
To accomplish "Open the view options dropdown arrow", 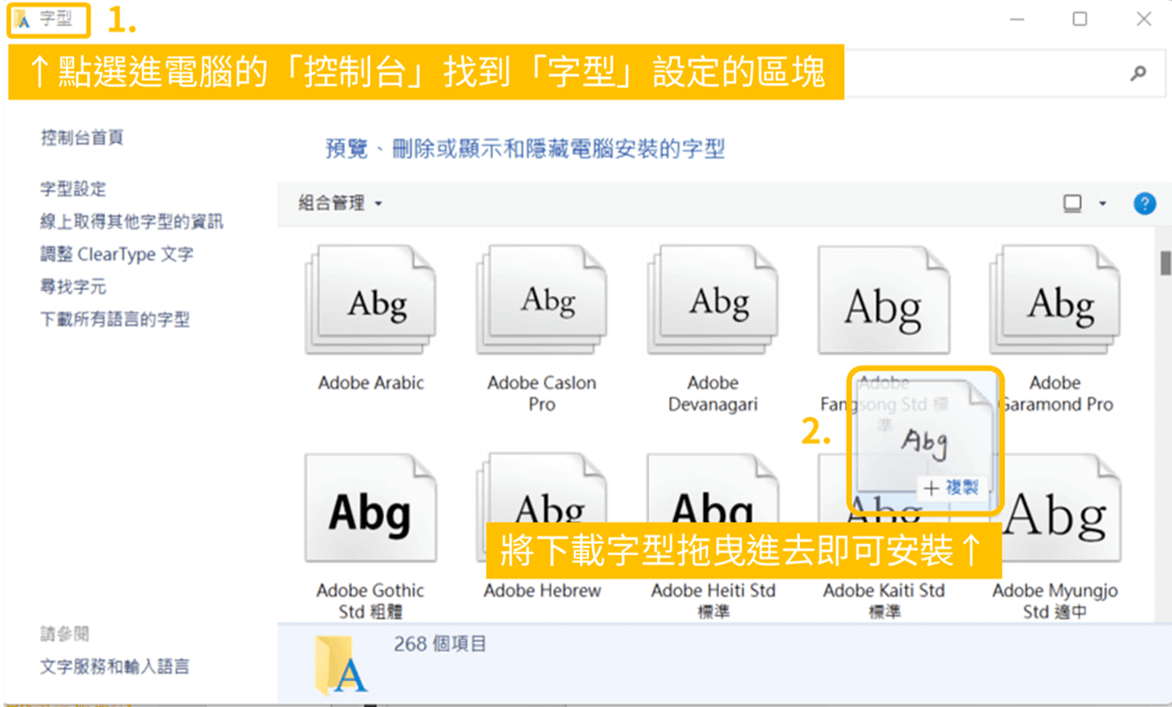I will click(x=1103, y=204).
